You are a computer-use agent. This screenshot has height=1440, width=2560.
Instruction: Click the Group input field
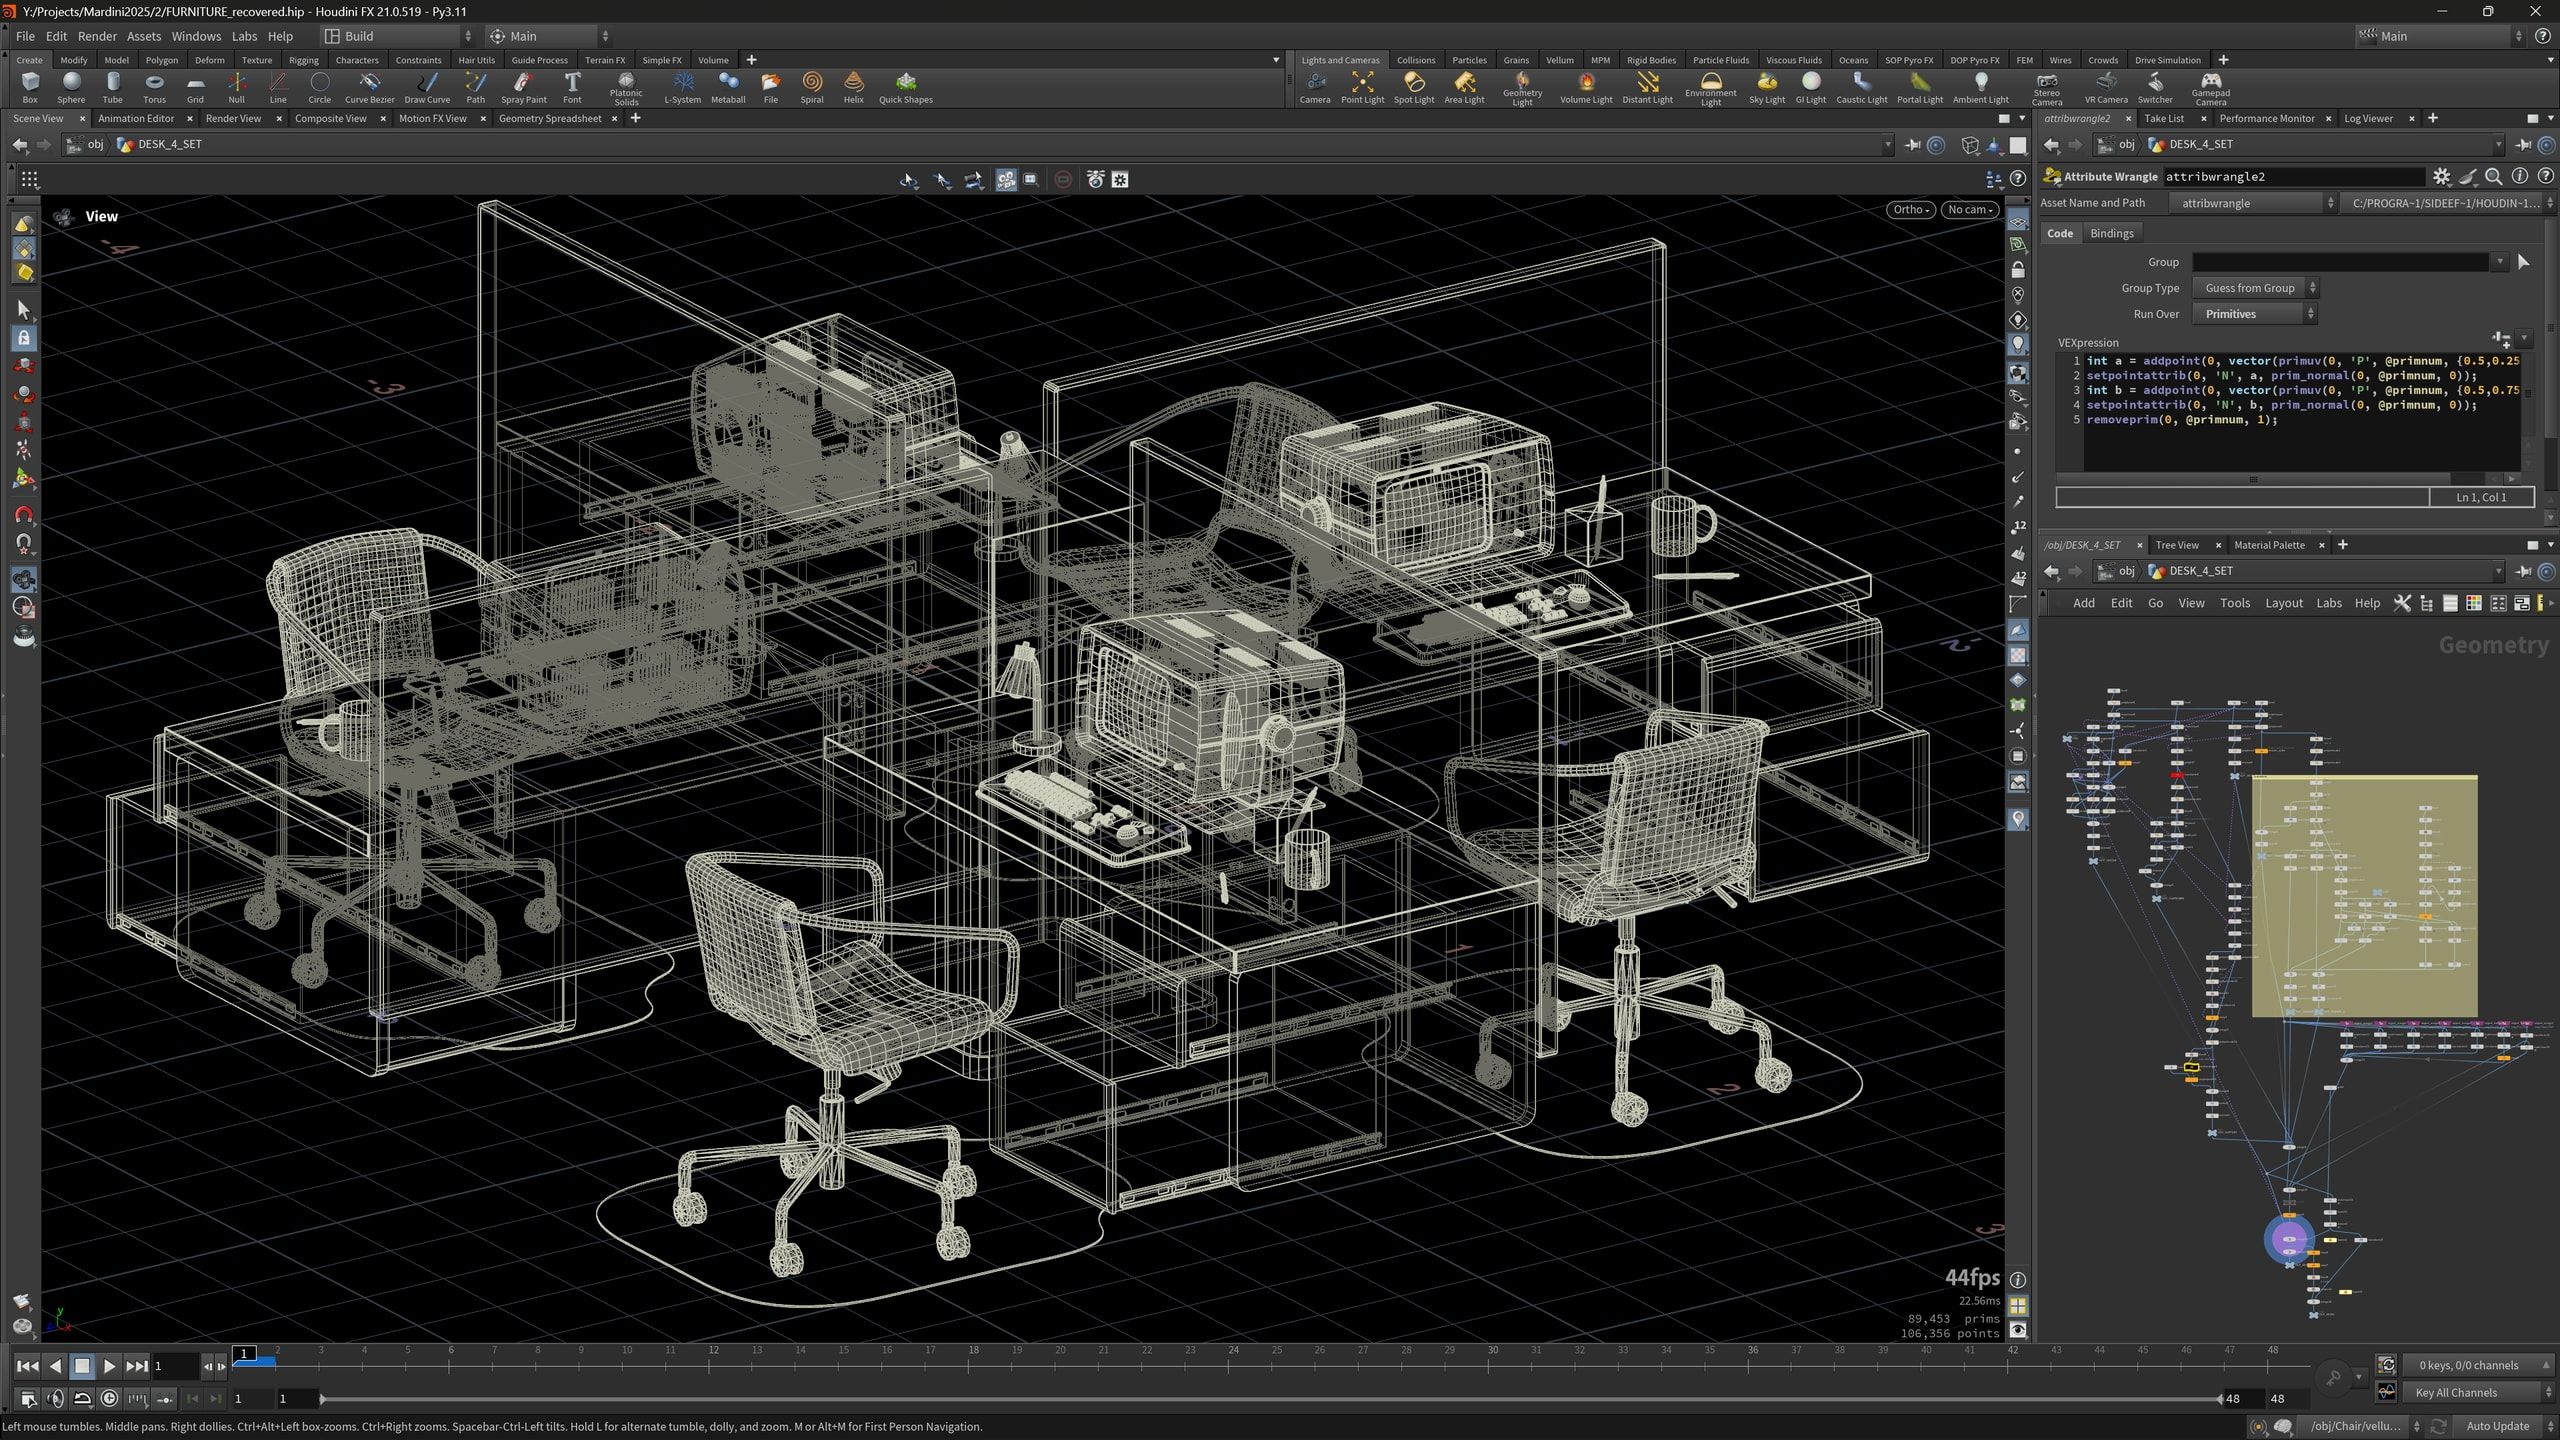[x=2340, y=262]
